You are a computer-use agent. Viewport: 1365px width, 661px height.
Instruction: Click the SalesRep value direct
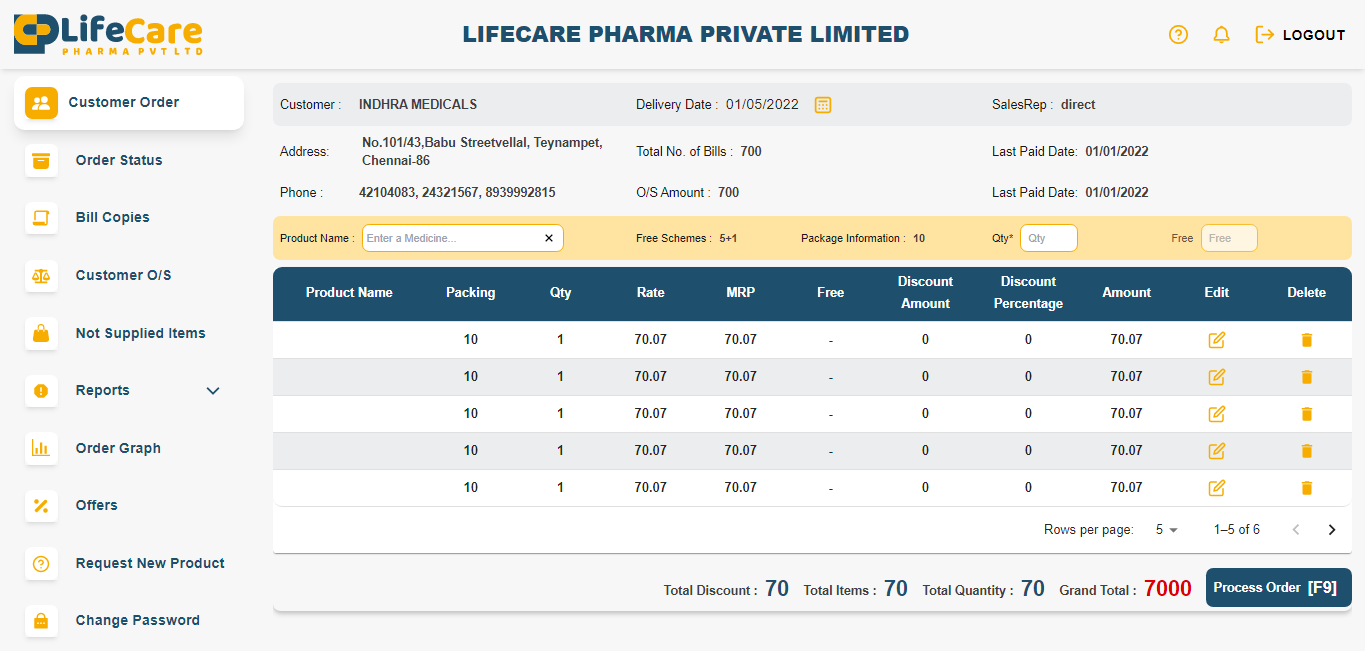click(1078, 104)
